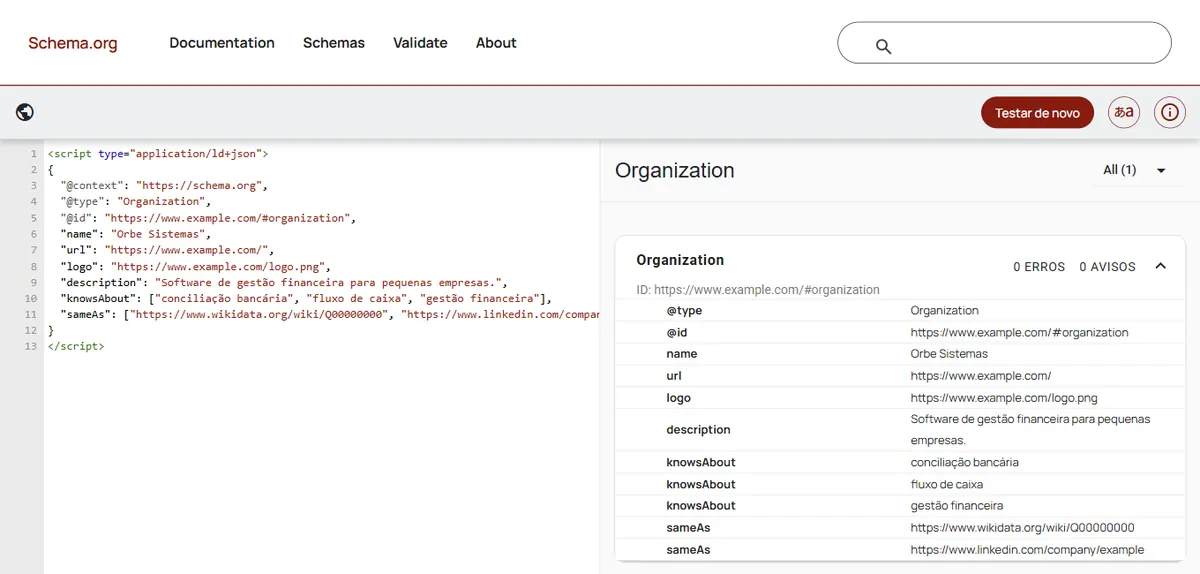The height and width of the screenshot is (574, 1200).
Task: Click the url property label
Action: coord(673,376)
